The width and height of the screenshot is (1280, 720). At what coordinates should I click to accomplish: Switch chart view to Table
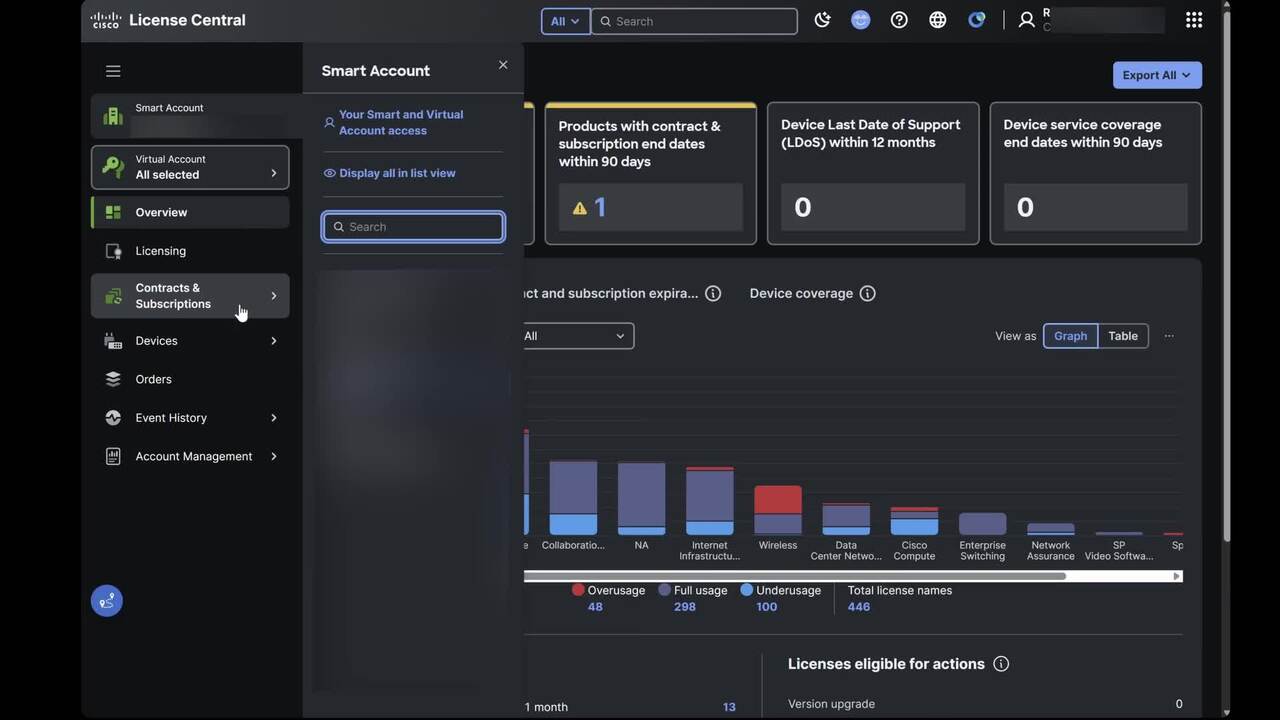point(1122,336)
